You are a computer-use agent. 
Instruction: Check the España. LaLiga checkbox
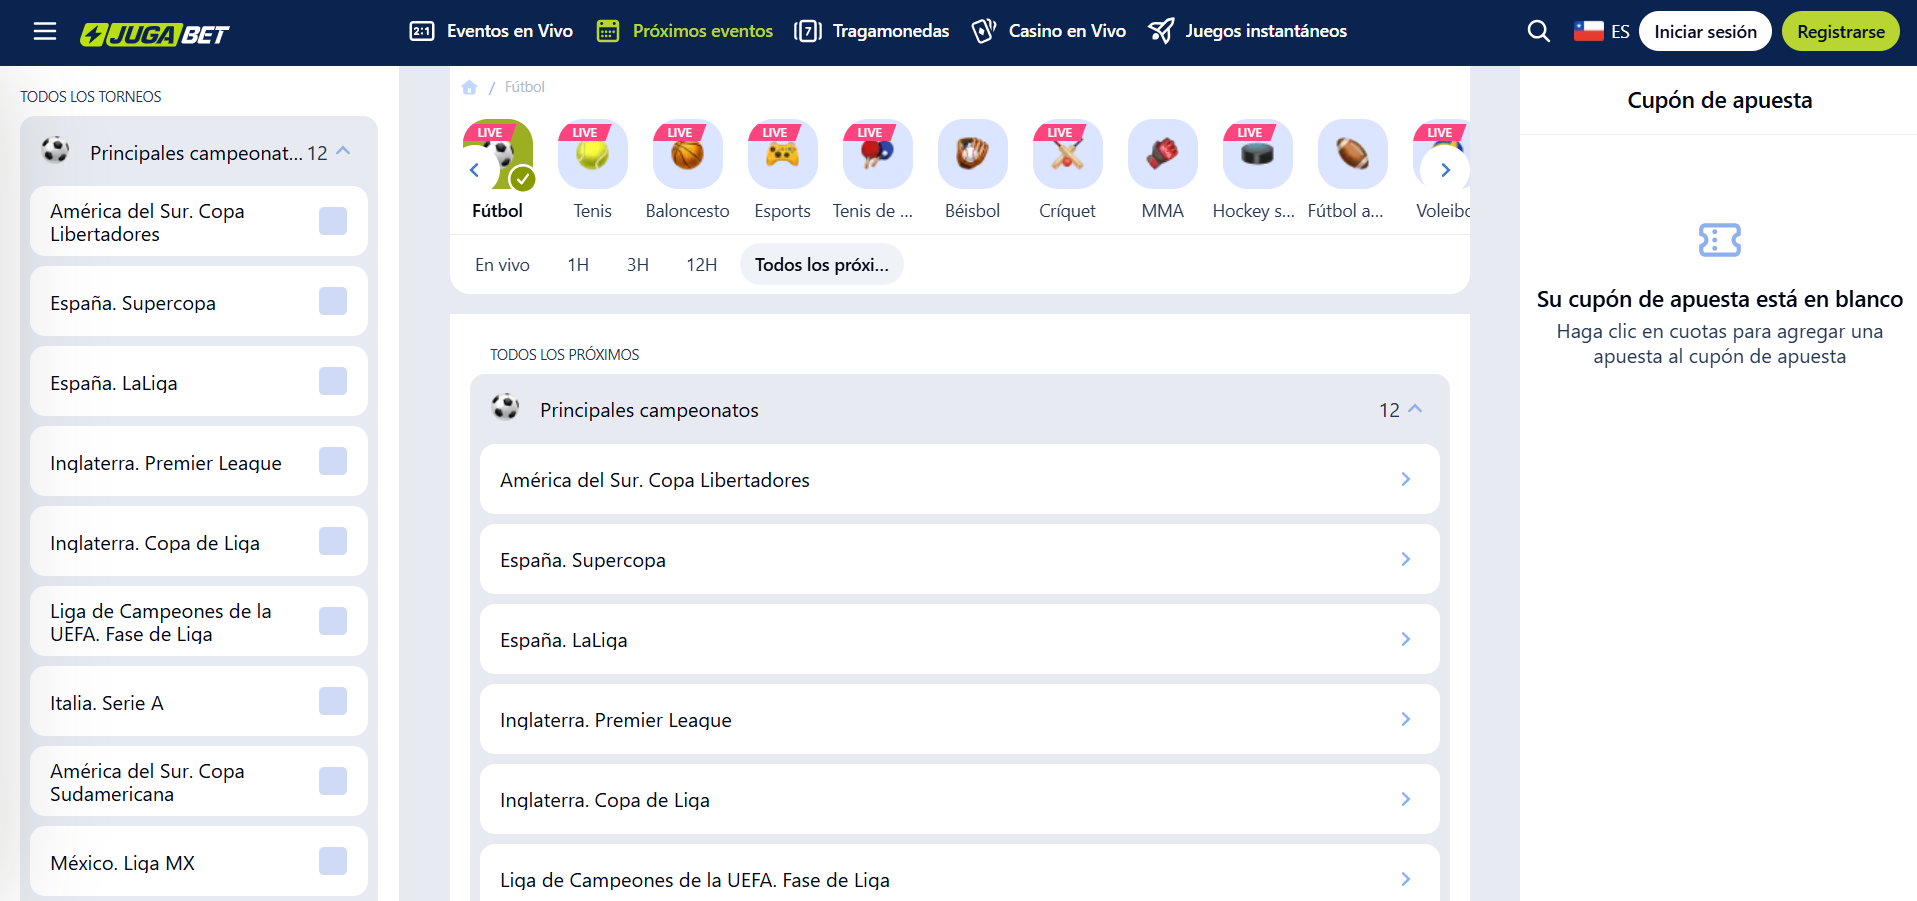coord(333,381)
